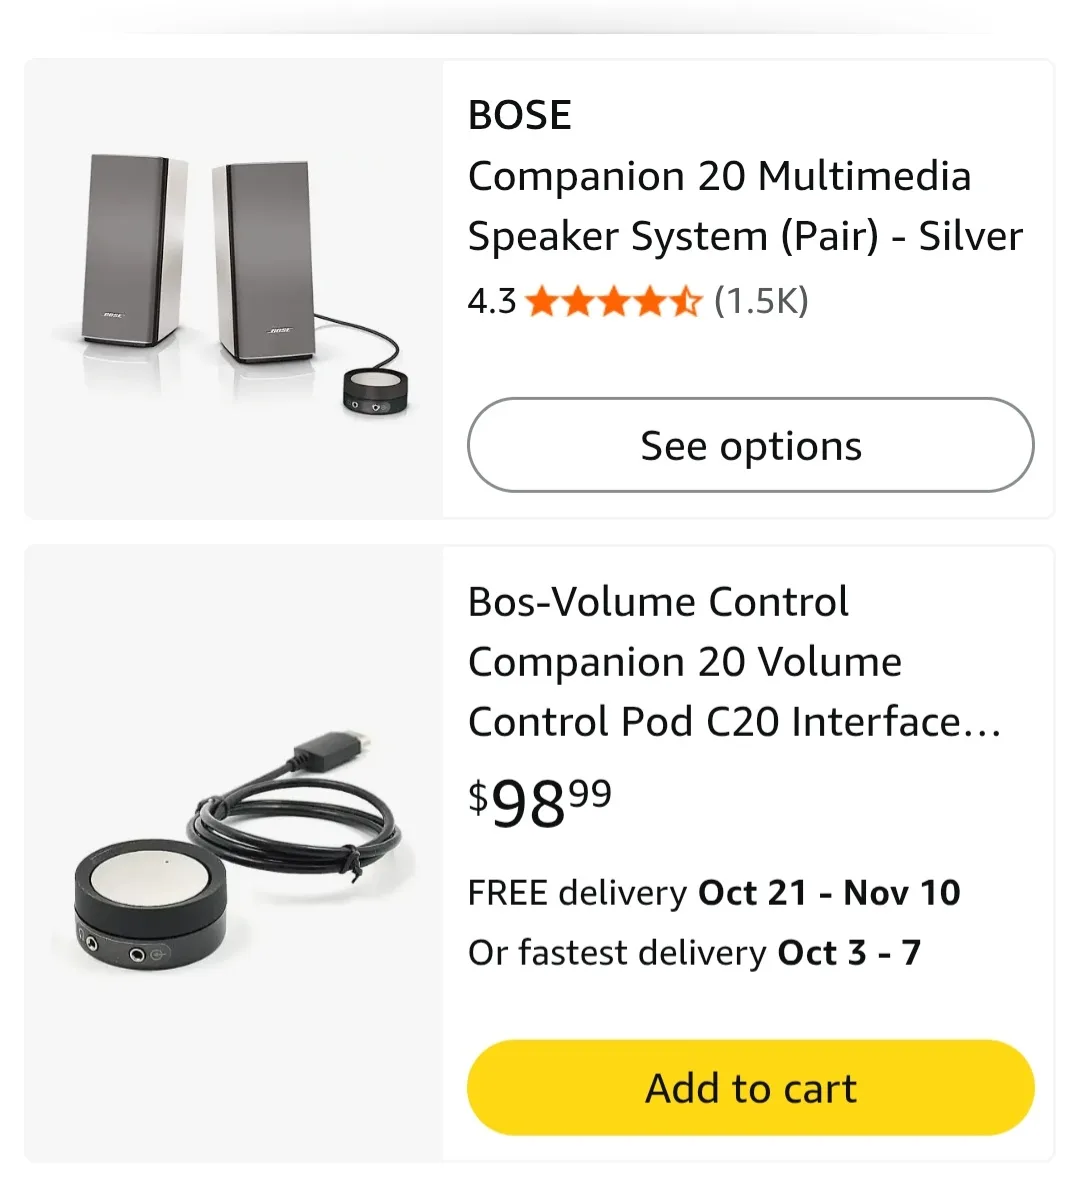This screenshot has height=1177, width=1080.
Task: Click the 4.3 rating value
Action: coord(489,300)
